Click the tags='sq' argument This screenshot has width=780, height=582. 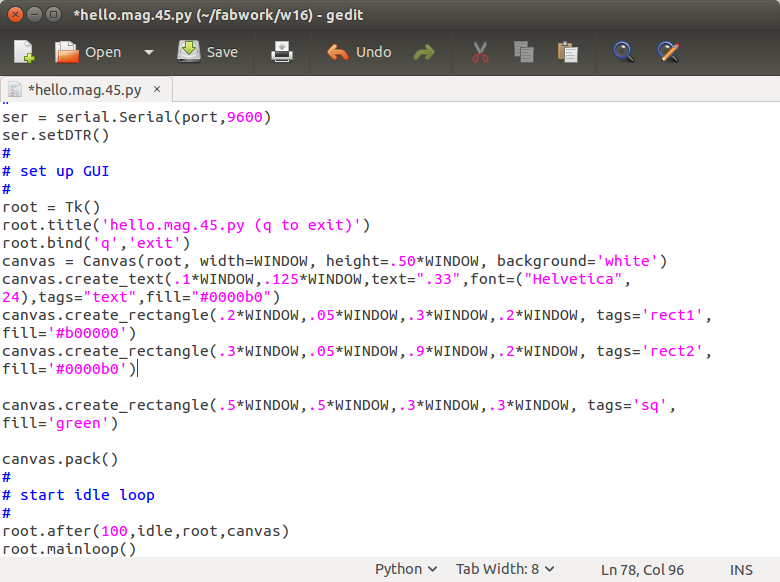coord(627,405)
